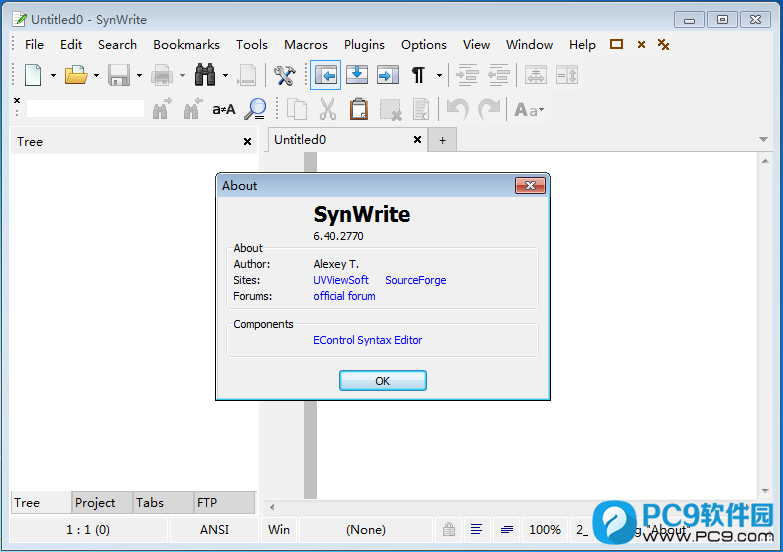The width and height of the screenshot is (783, 552).
Task: Click the Undo arrow icon
Action: 458,109
